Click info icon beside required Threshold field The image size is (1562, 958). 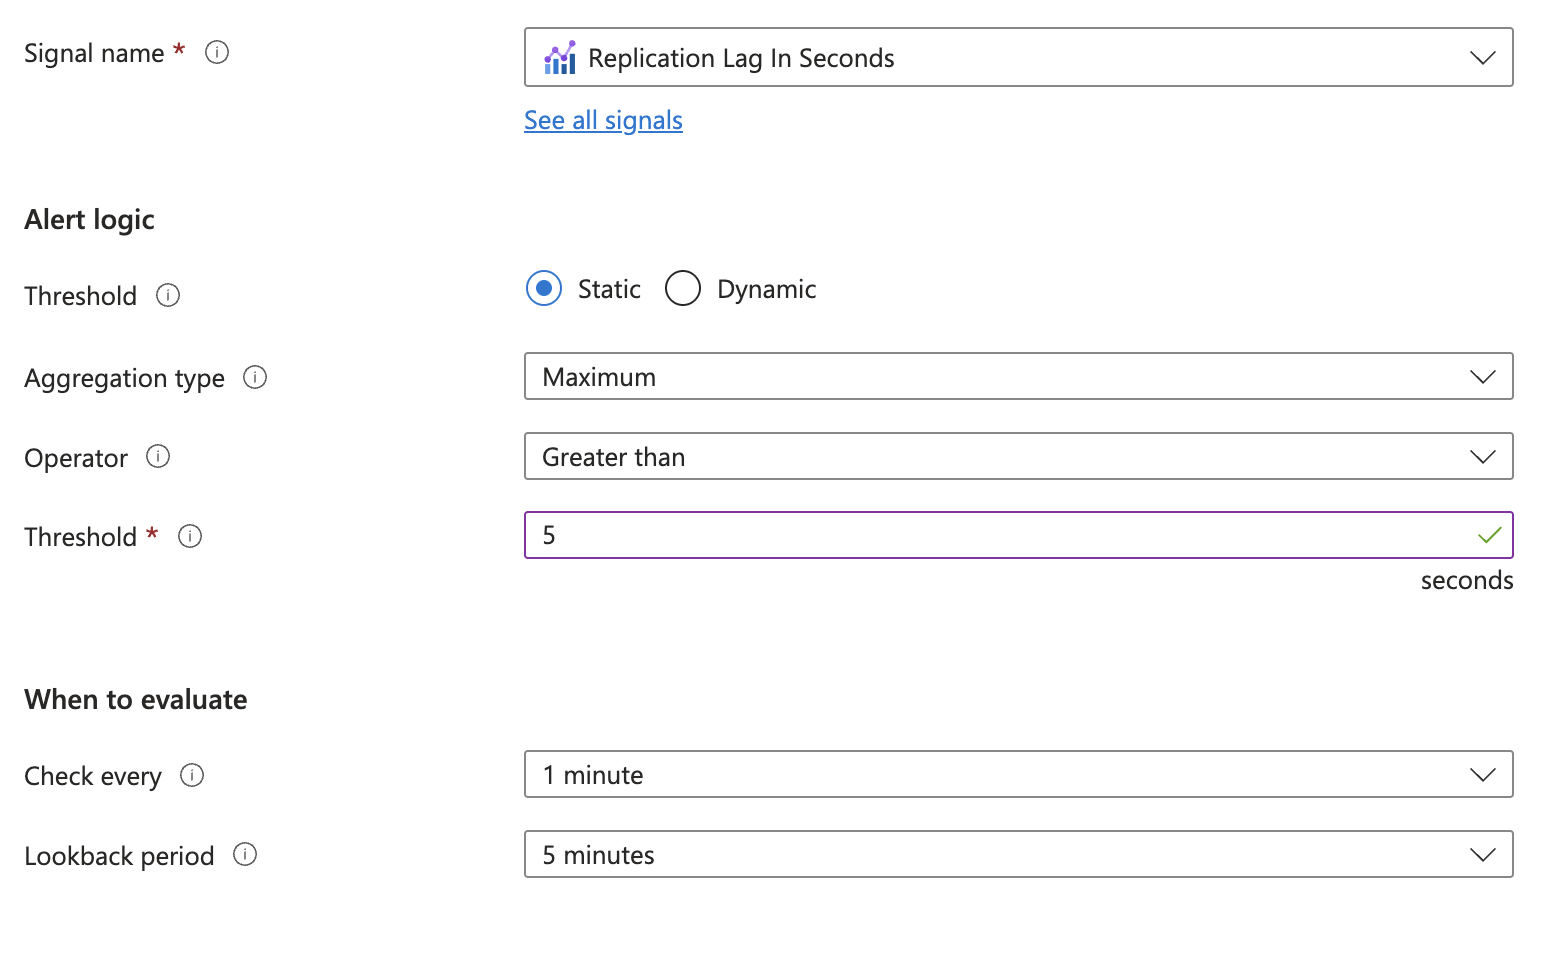click(190, 536)
